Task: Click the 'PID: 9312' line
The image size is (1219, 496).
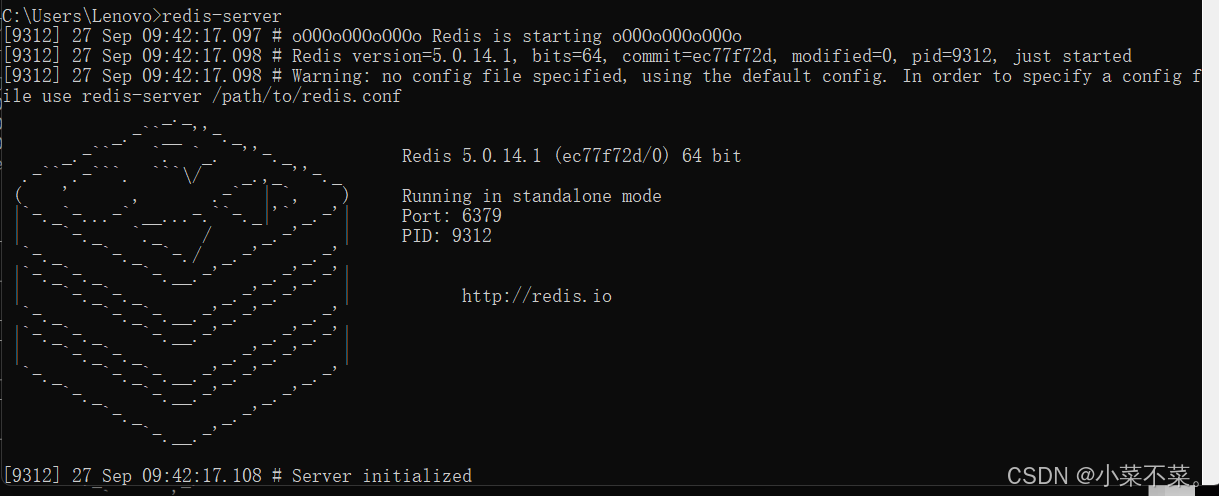Action: pyautogui.click(x=446, y=236)
